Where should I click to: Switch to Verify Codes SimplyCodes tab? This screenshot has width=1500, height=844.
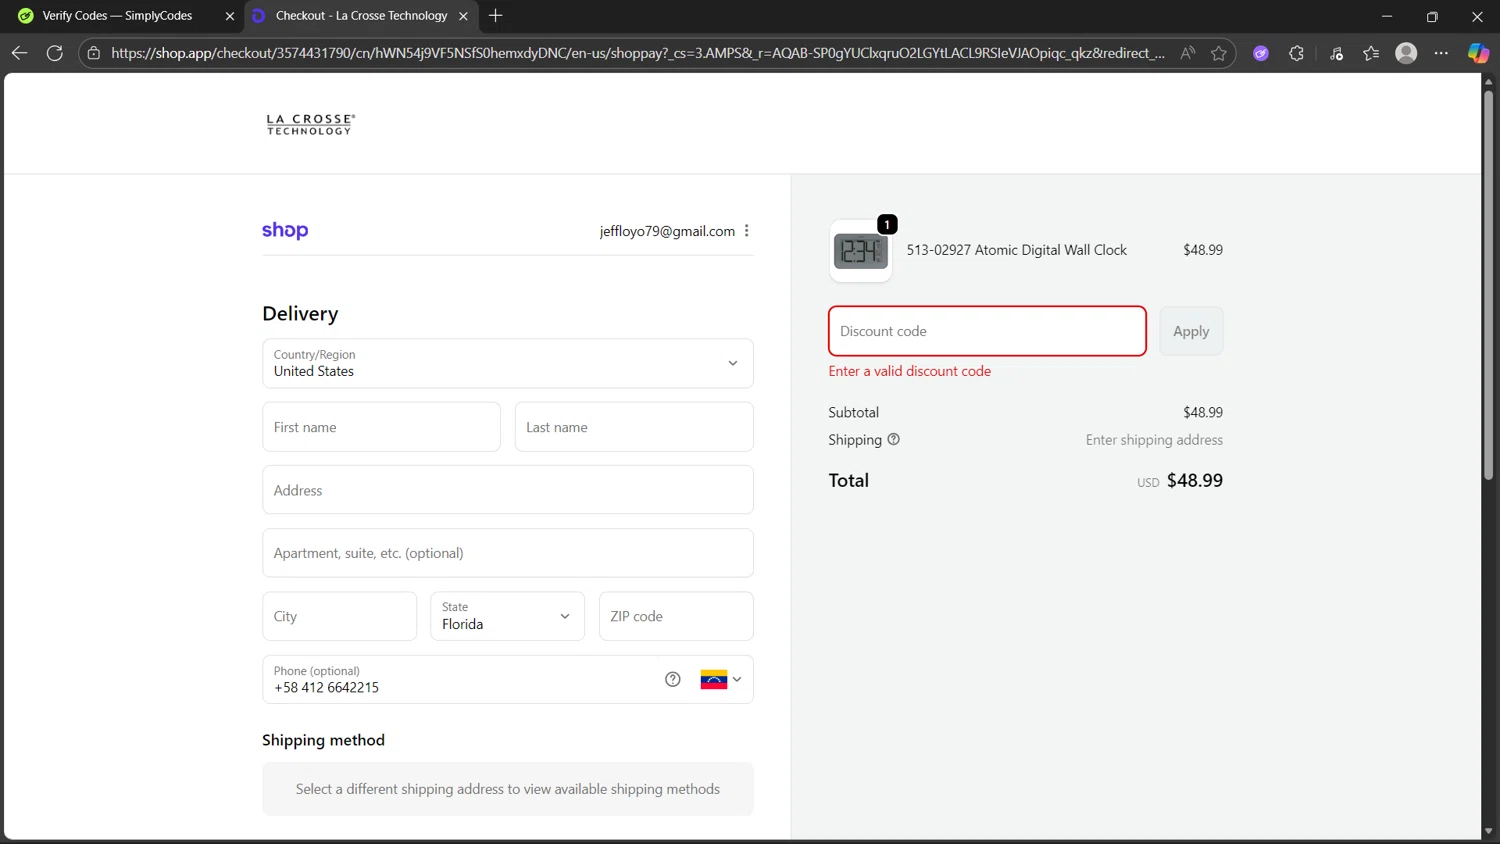(118, 16)
